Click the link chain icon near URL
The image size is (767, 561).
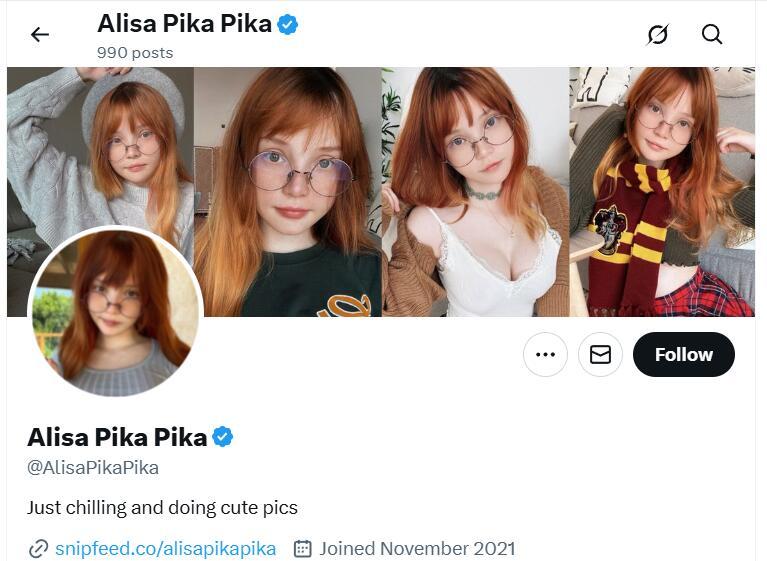[38, 549]
